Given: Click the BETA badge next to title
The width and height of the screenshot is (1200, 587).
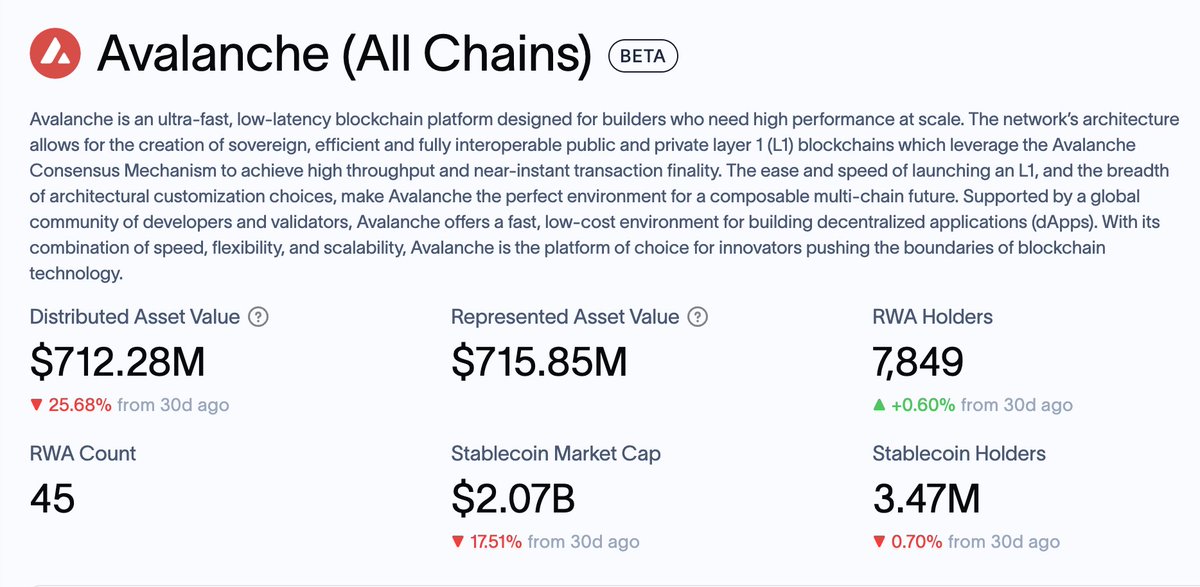Looking at the screenshot, I should (643, 56).
